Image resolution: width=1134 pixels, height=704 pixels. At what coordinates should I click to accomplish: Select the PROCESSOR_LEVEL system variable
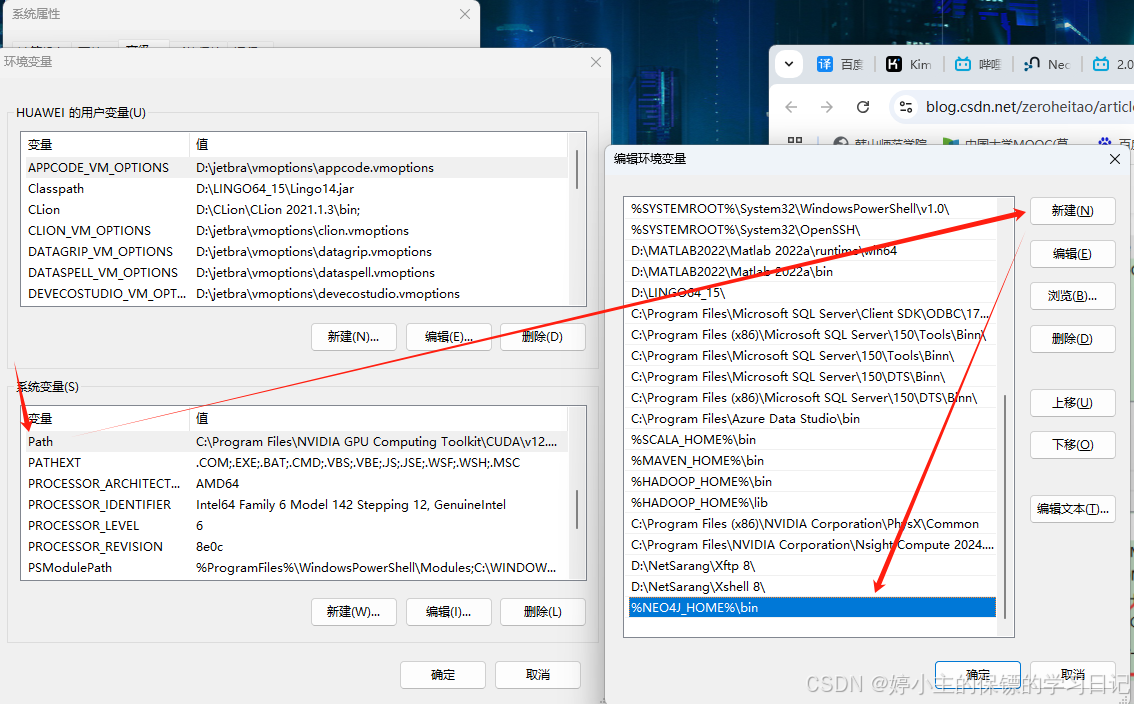[297, 525]
